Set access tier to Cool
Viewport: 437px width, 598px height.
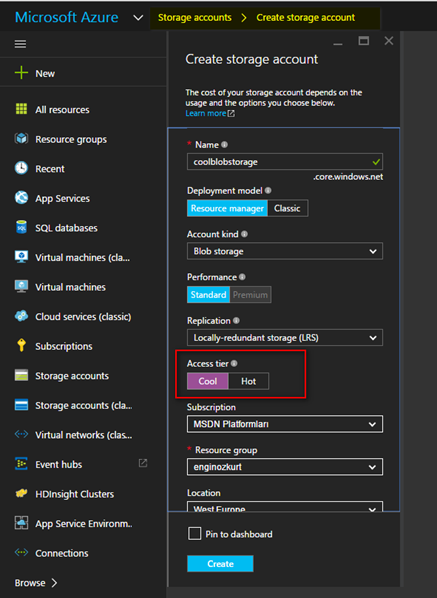point(208,381)
